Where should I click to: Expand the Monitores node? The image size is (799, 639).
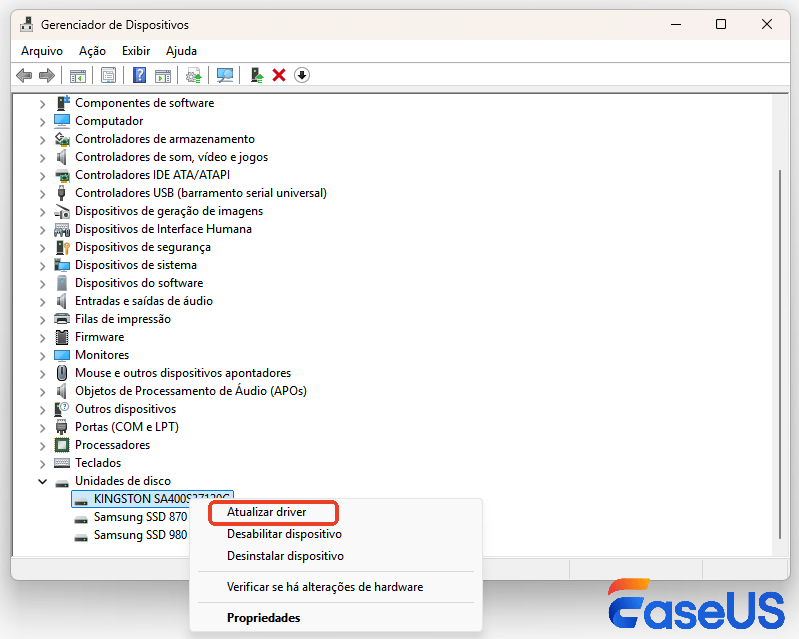(x=43, y=355)
